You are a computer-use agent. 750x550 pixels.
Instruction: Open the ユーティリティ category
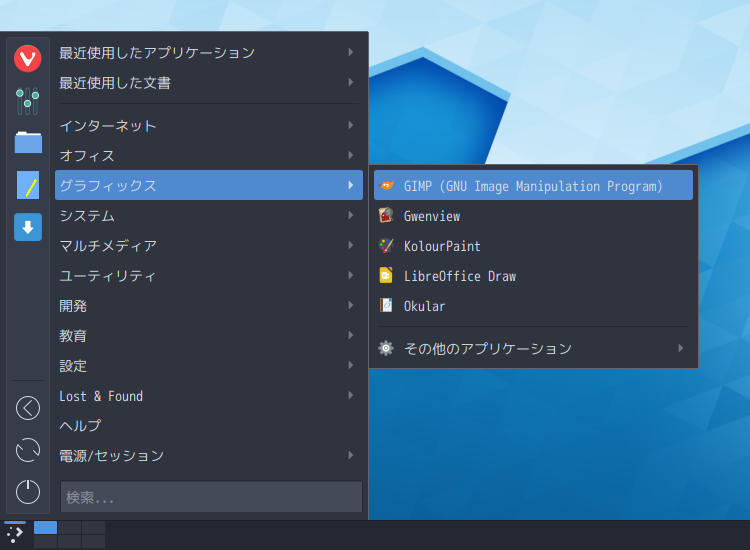(209, 275)
